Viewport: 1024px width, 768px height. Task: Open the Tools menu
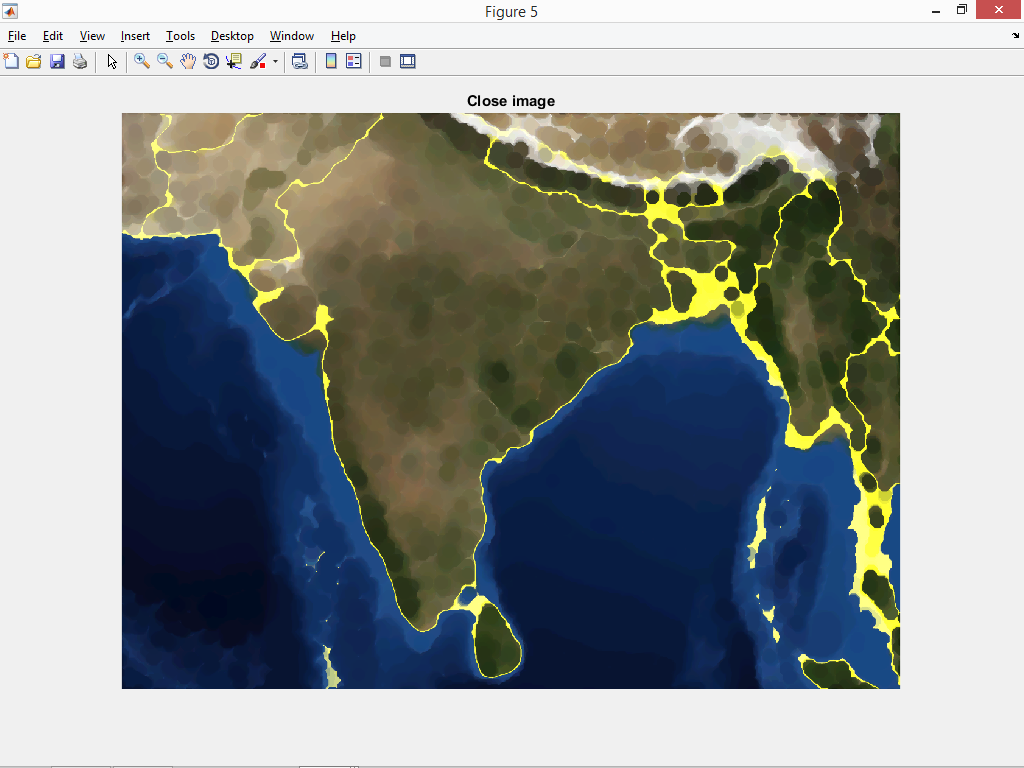pyautogui.click(x=180, y=36)
